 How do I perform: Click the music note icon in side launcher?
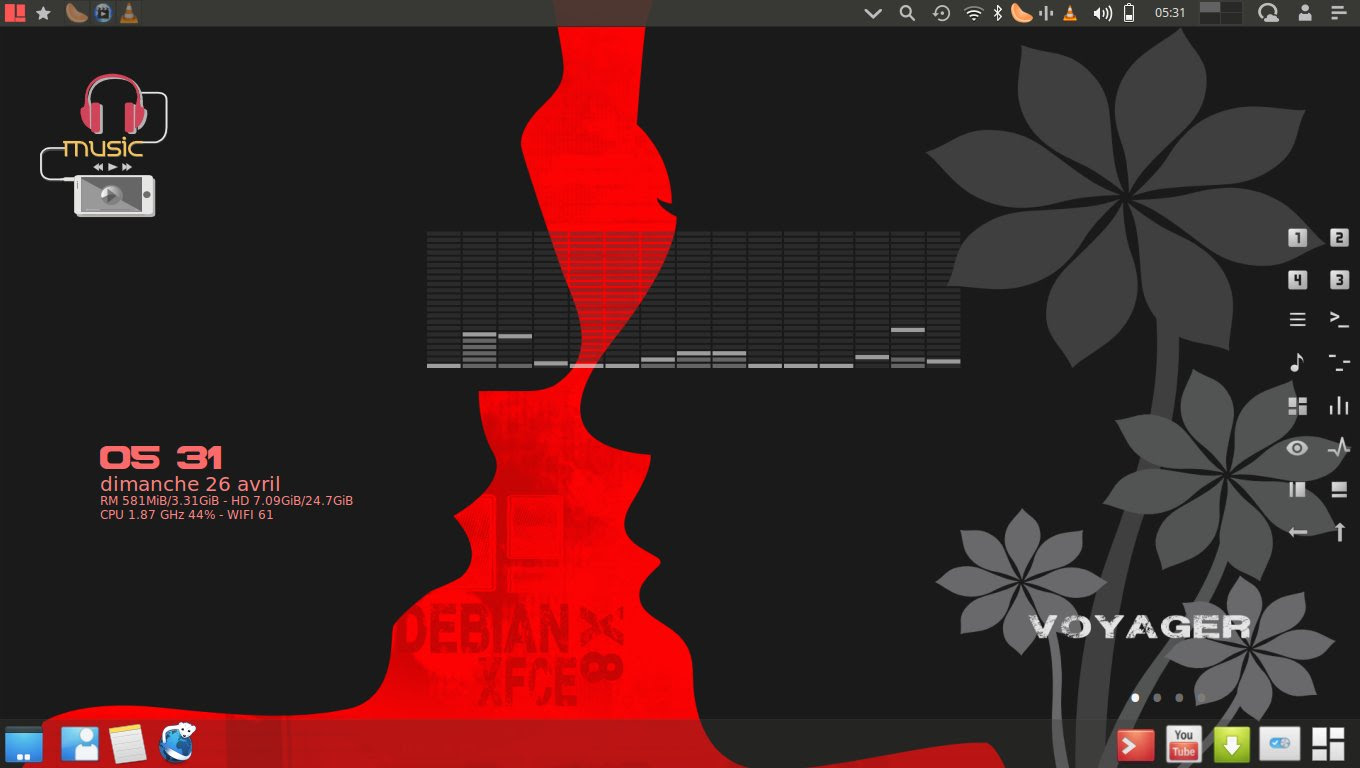click(1297, 362)
